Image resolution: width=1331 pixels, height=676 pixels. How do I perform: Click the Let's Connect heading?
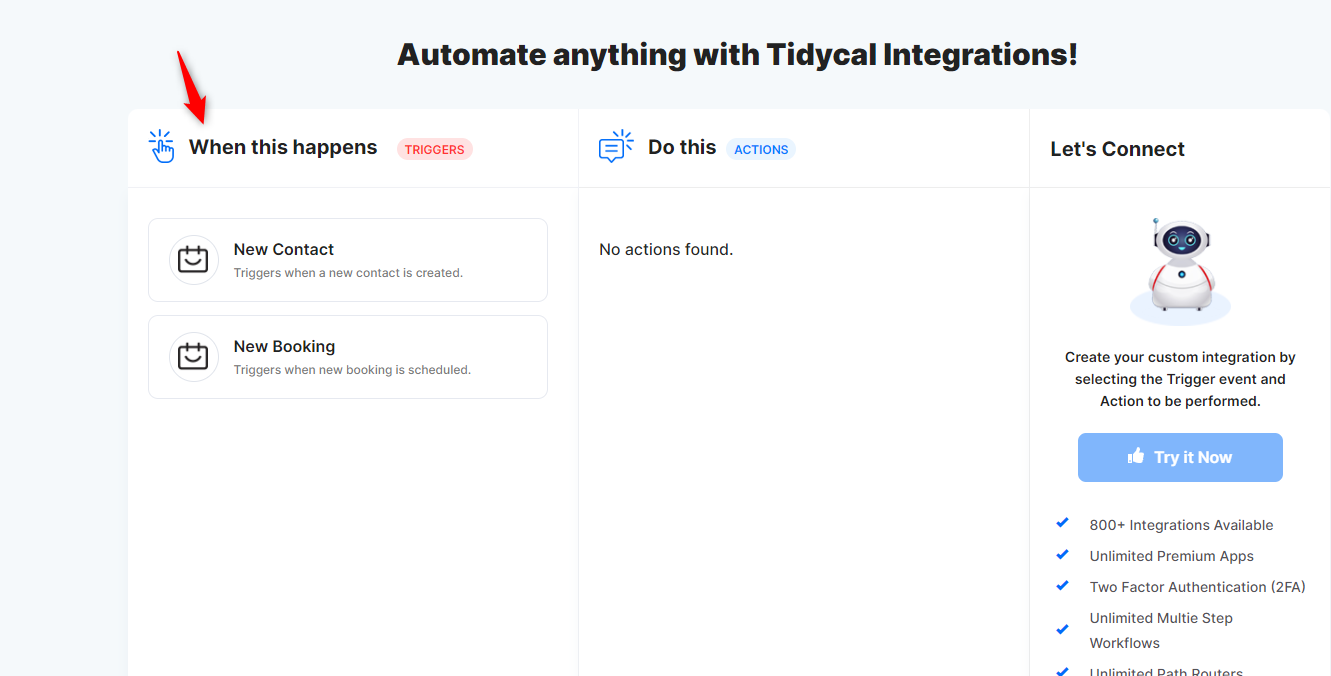point(1117,149)
